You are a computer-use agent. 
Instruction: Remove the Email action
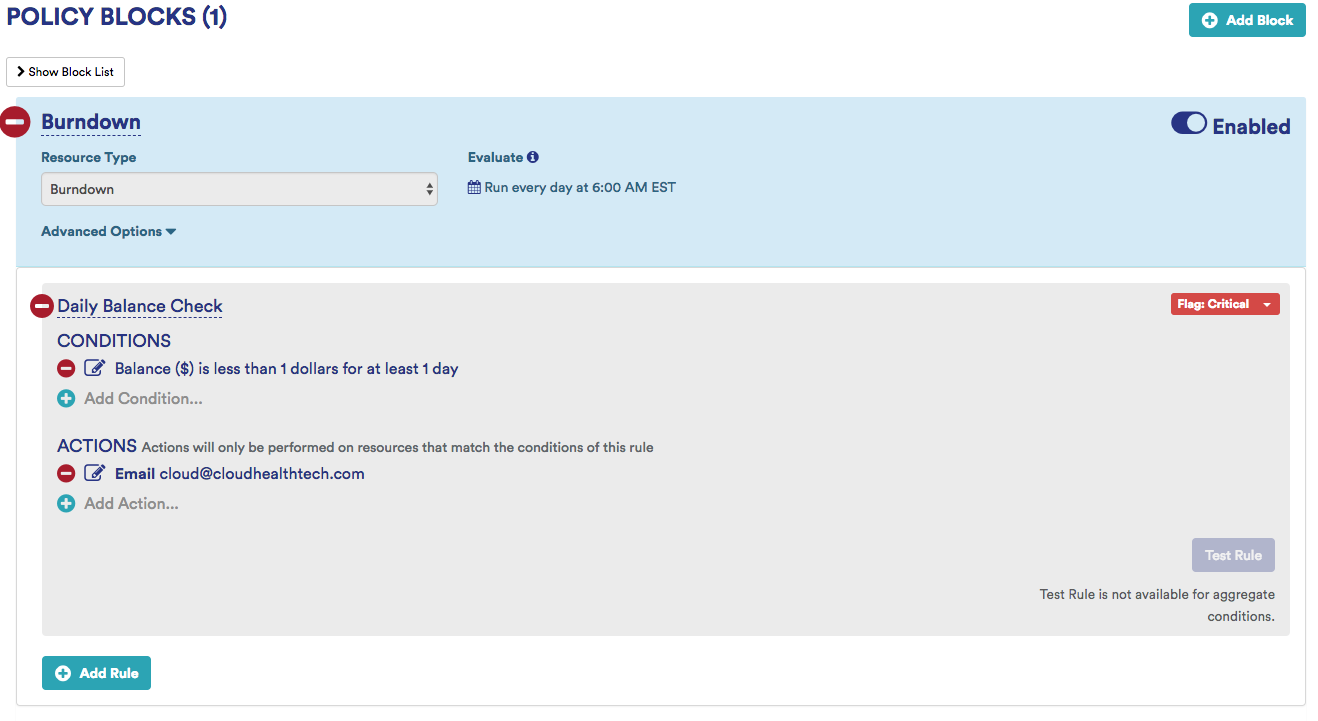click(66, 474)
